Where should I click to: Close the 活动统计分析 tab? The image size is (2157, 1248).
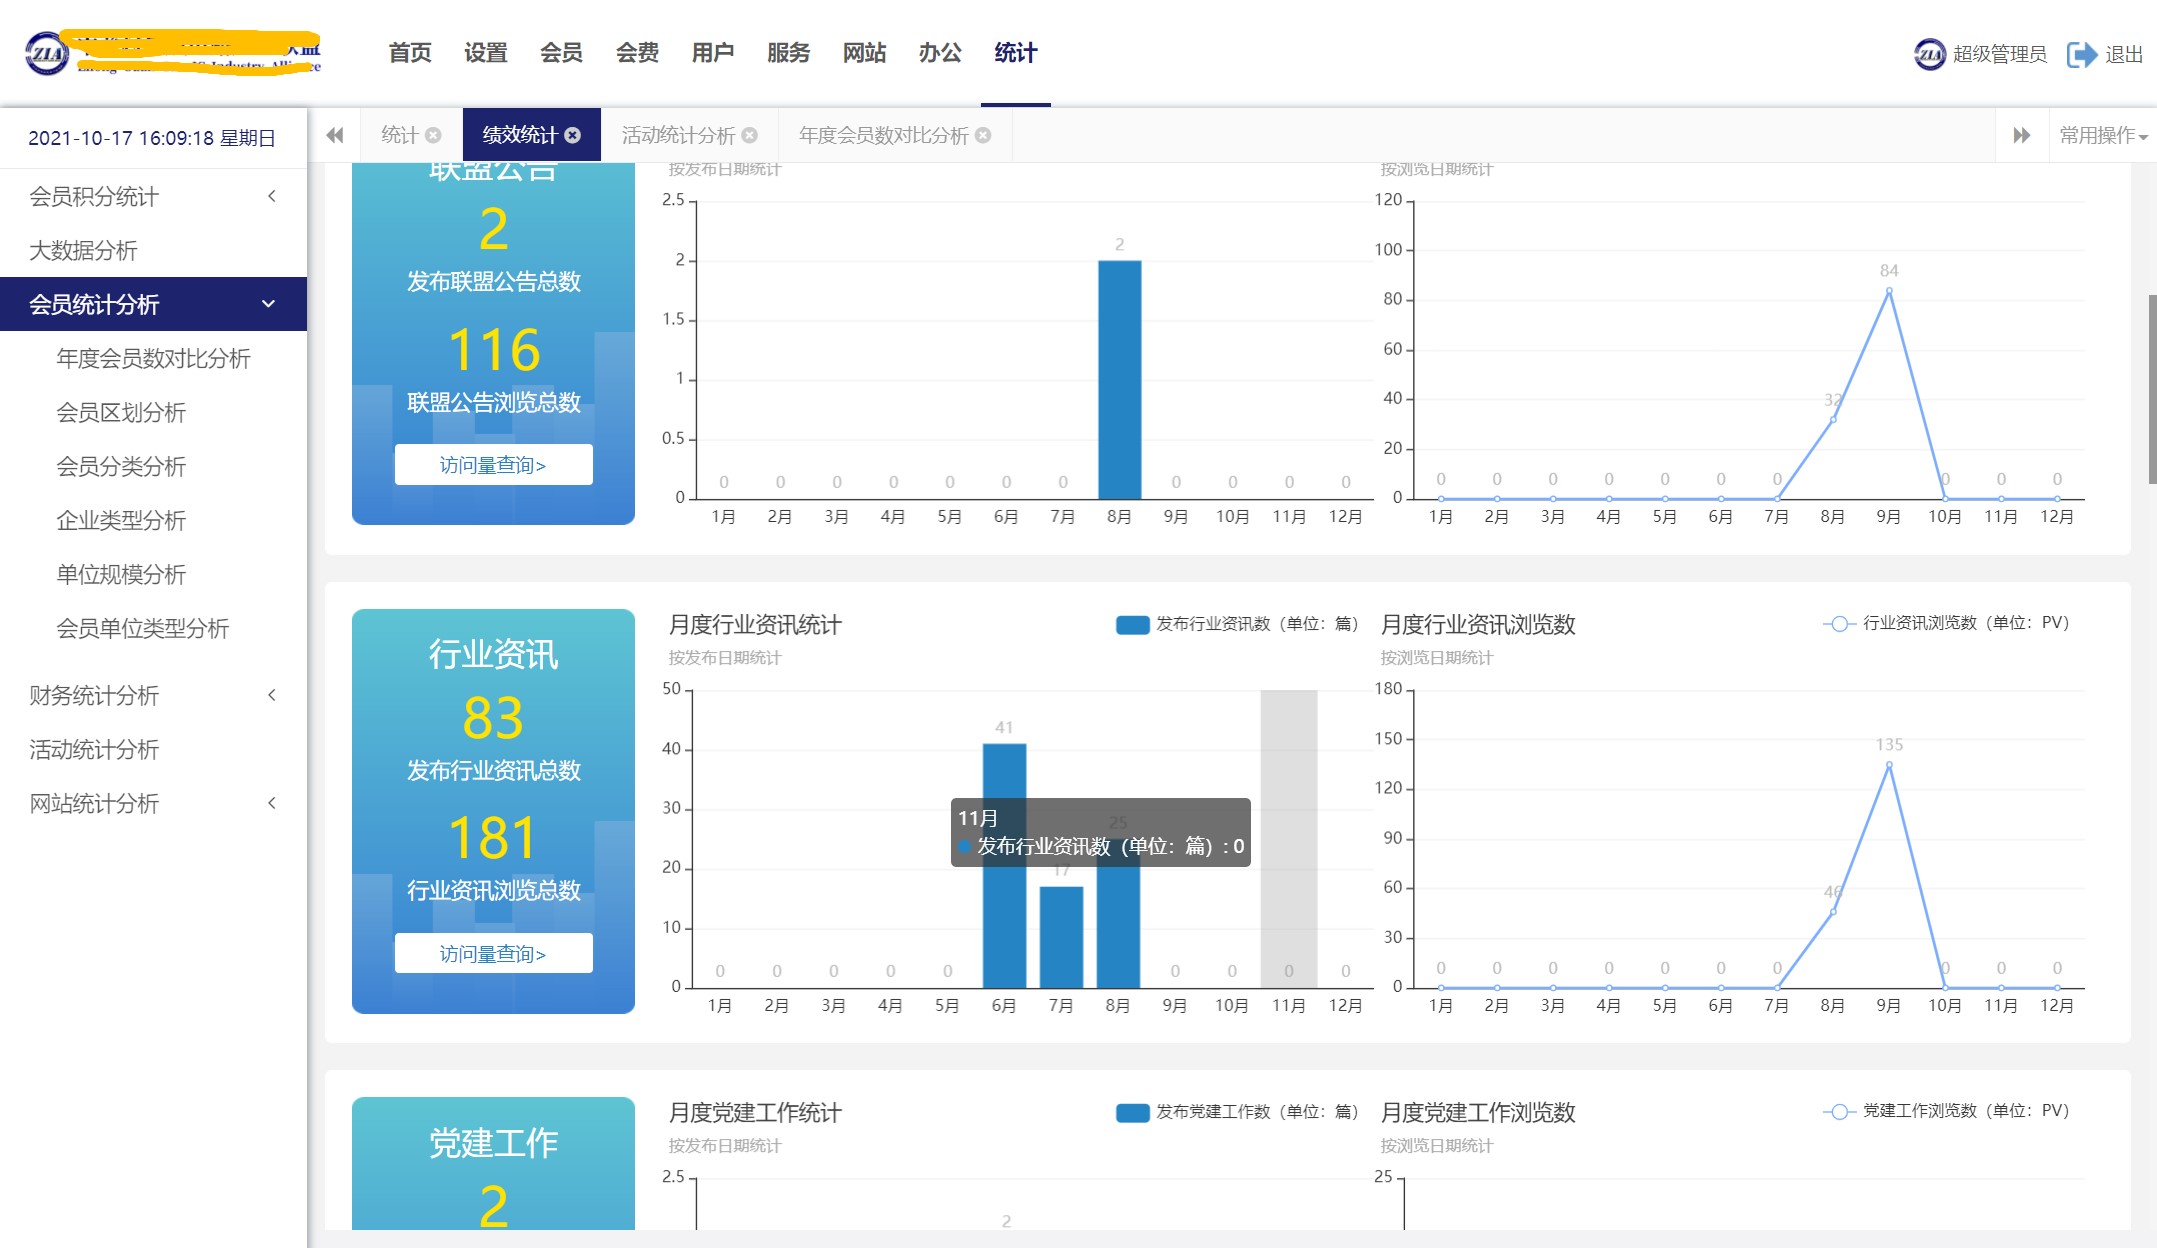click(x=749, y=135)
